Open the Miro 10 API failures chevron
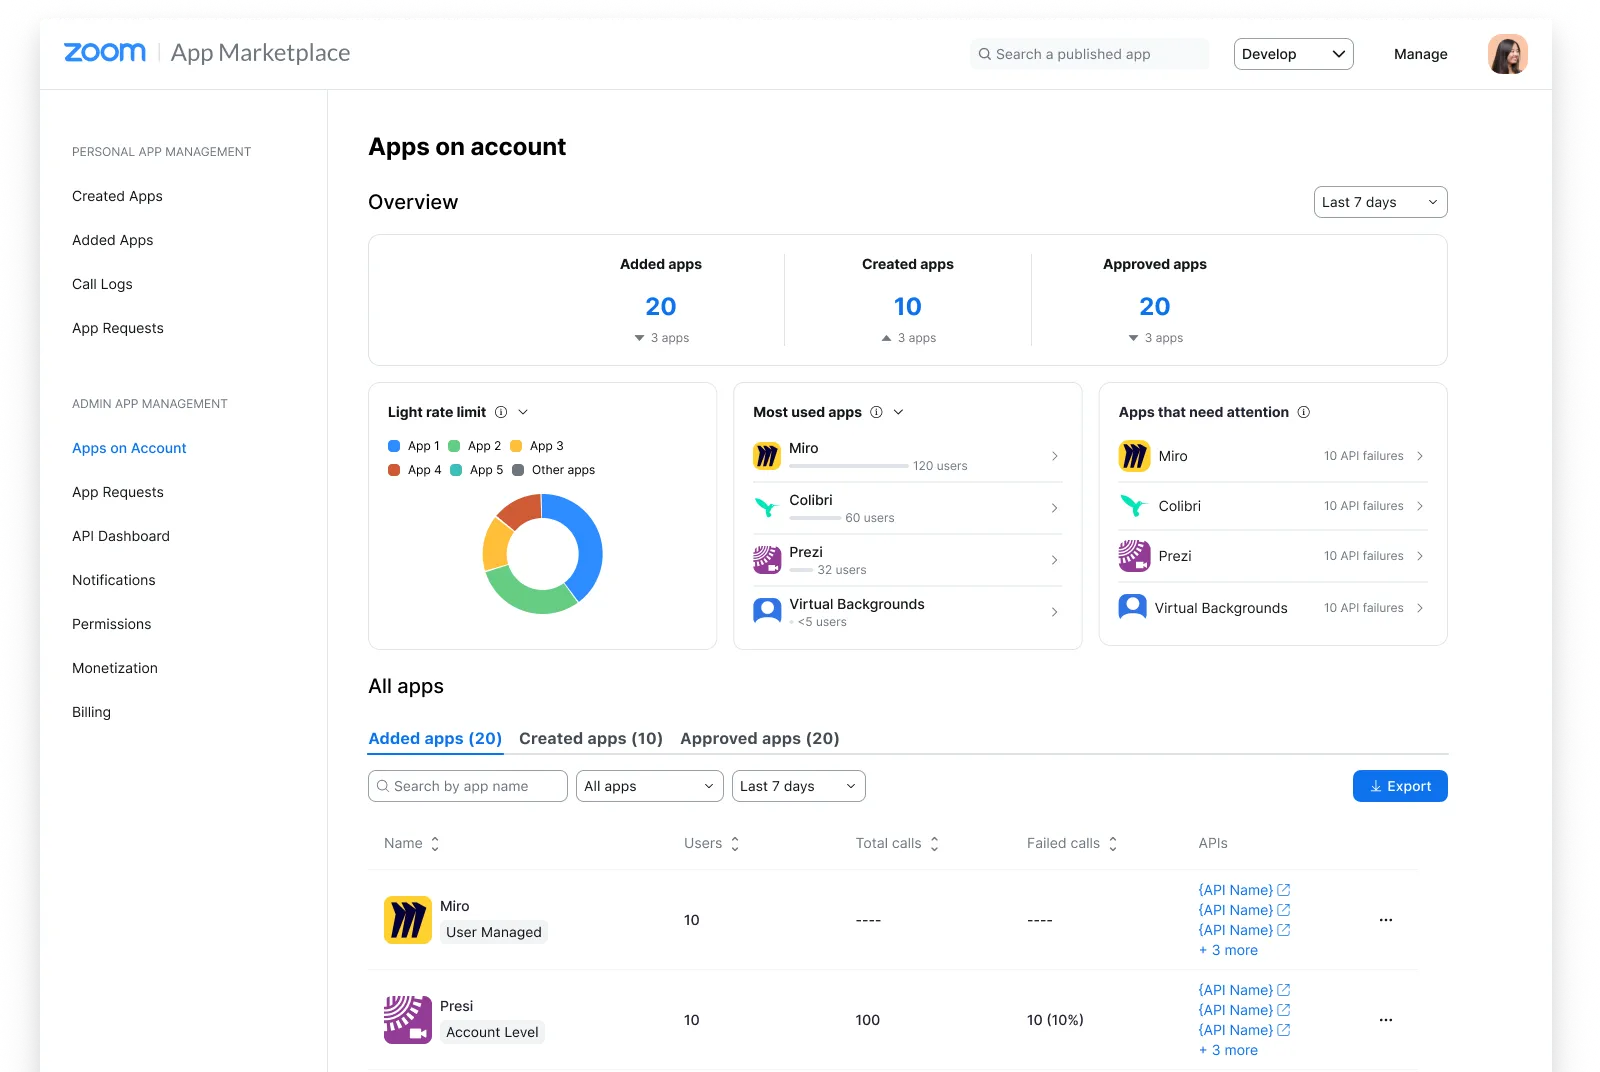The height and width of the screenshot is (1072, 1600). tap(1420, 456)
